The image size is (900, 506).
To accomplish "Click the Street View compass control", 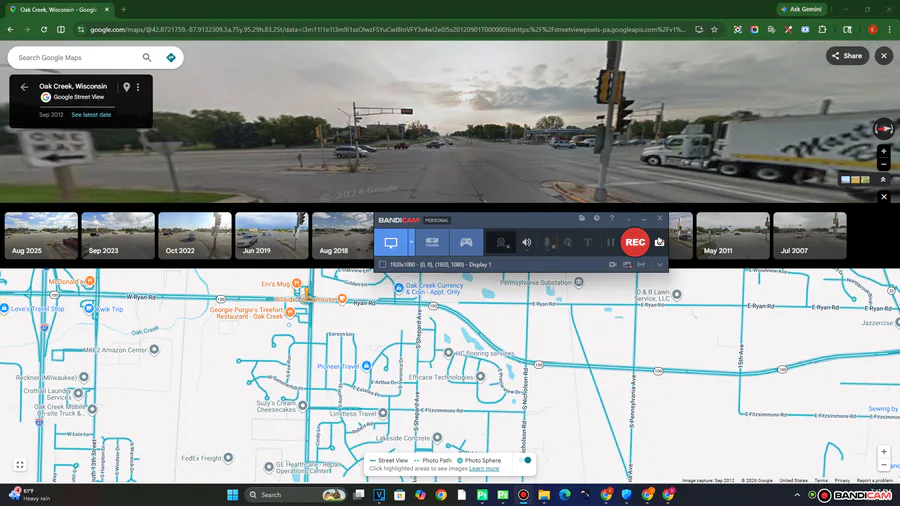I will click(x=884, y=129).
